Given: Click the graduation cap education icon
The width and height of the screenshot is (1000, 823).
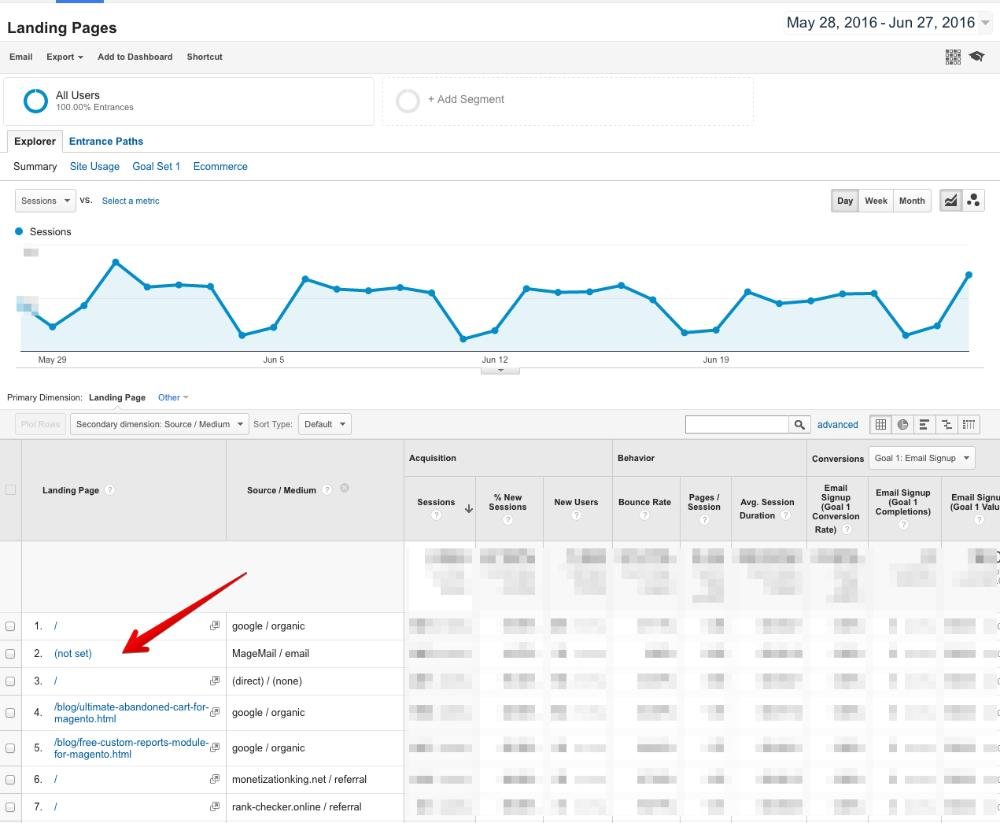Looking at the screenshot, I should (x=976, y=57).
